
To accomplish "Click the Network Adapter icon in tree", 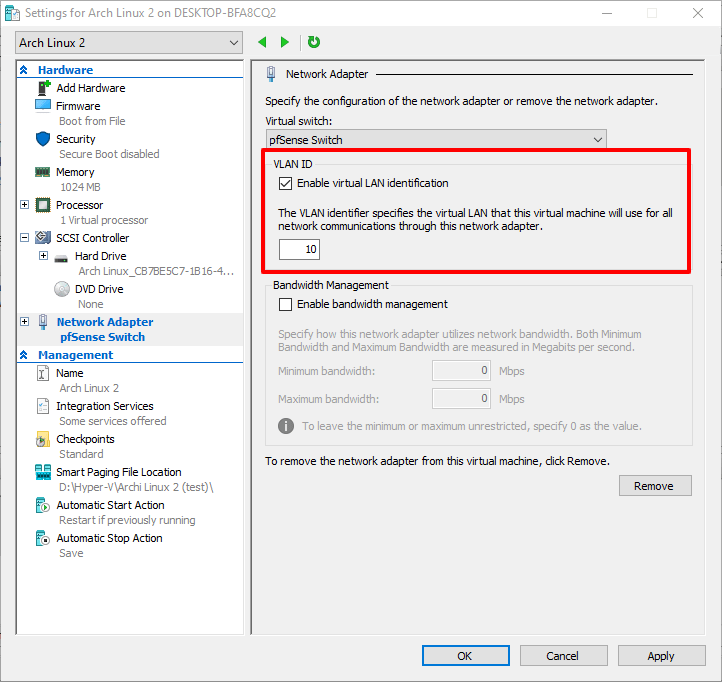I will point(43,322).
